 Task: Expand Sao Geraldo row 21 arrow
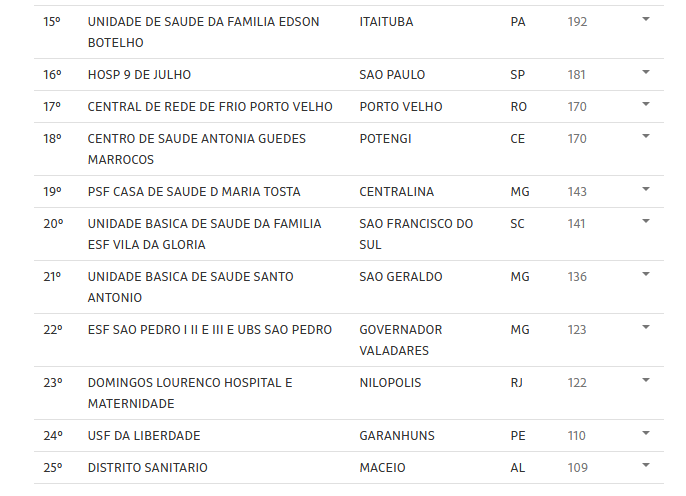pos(645,274)
